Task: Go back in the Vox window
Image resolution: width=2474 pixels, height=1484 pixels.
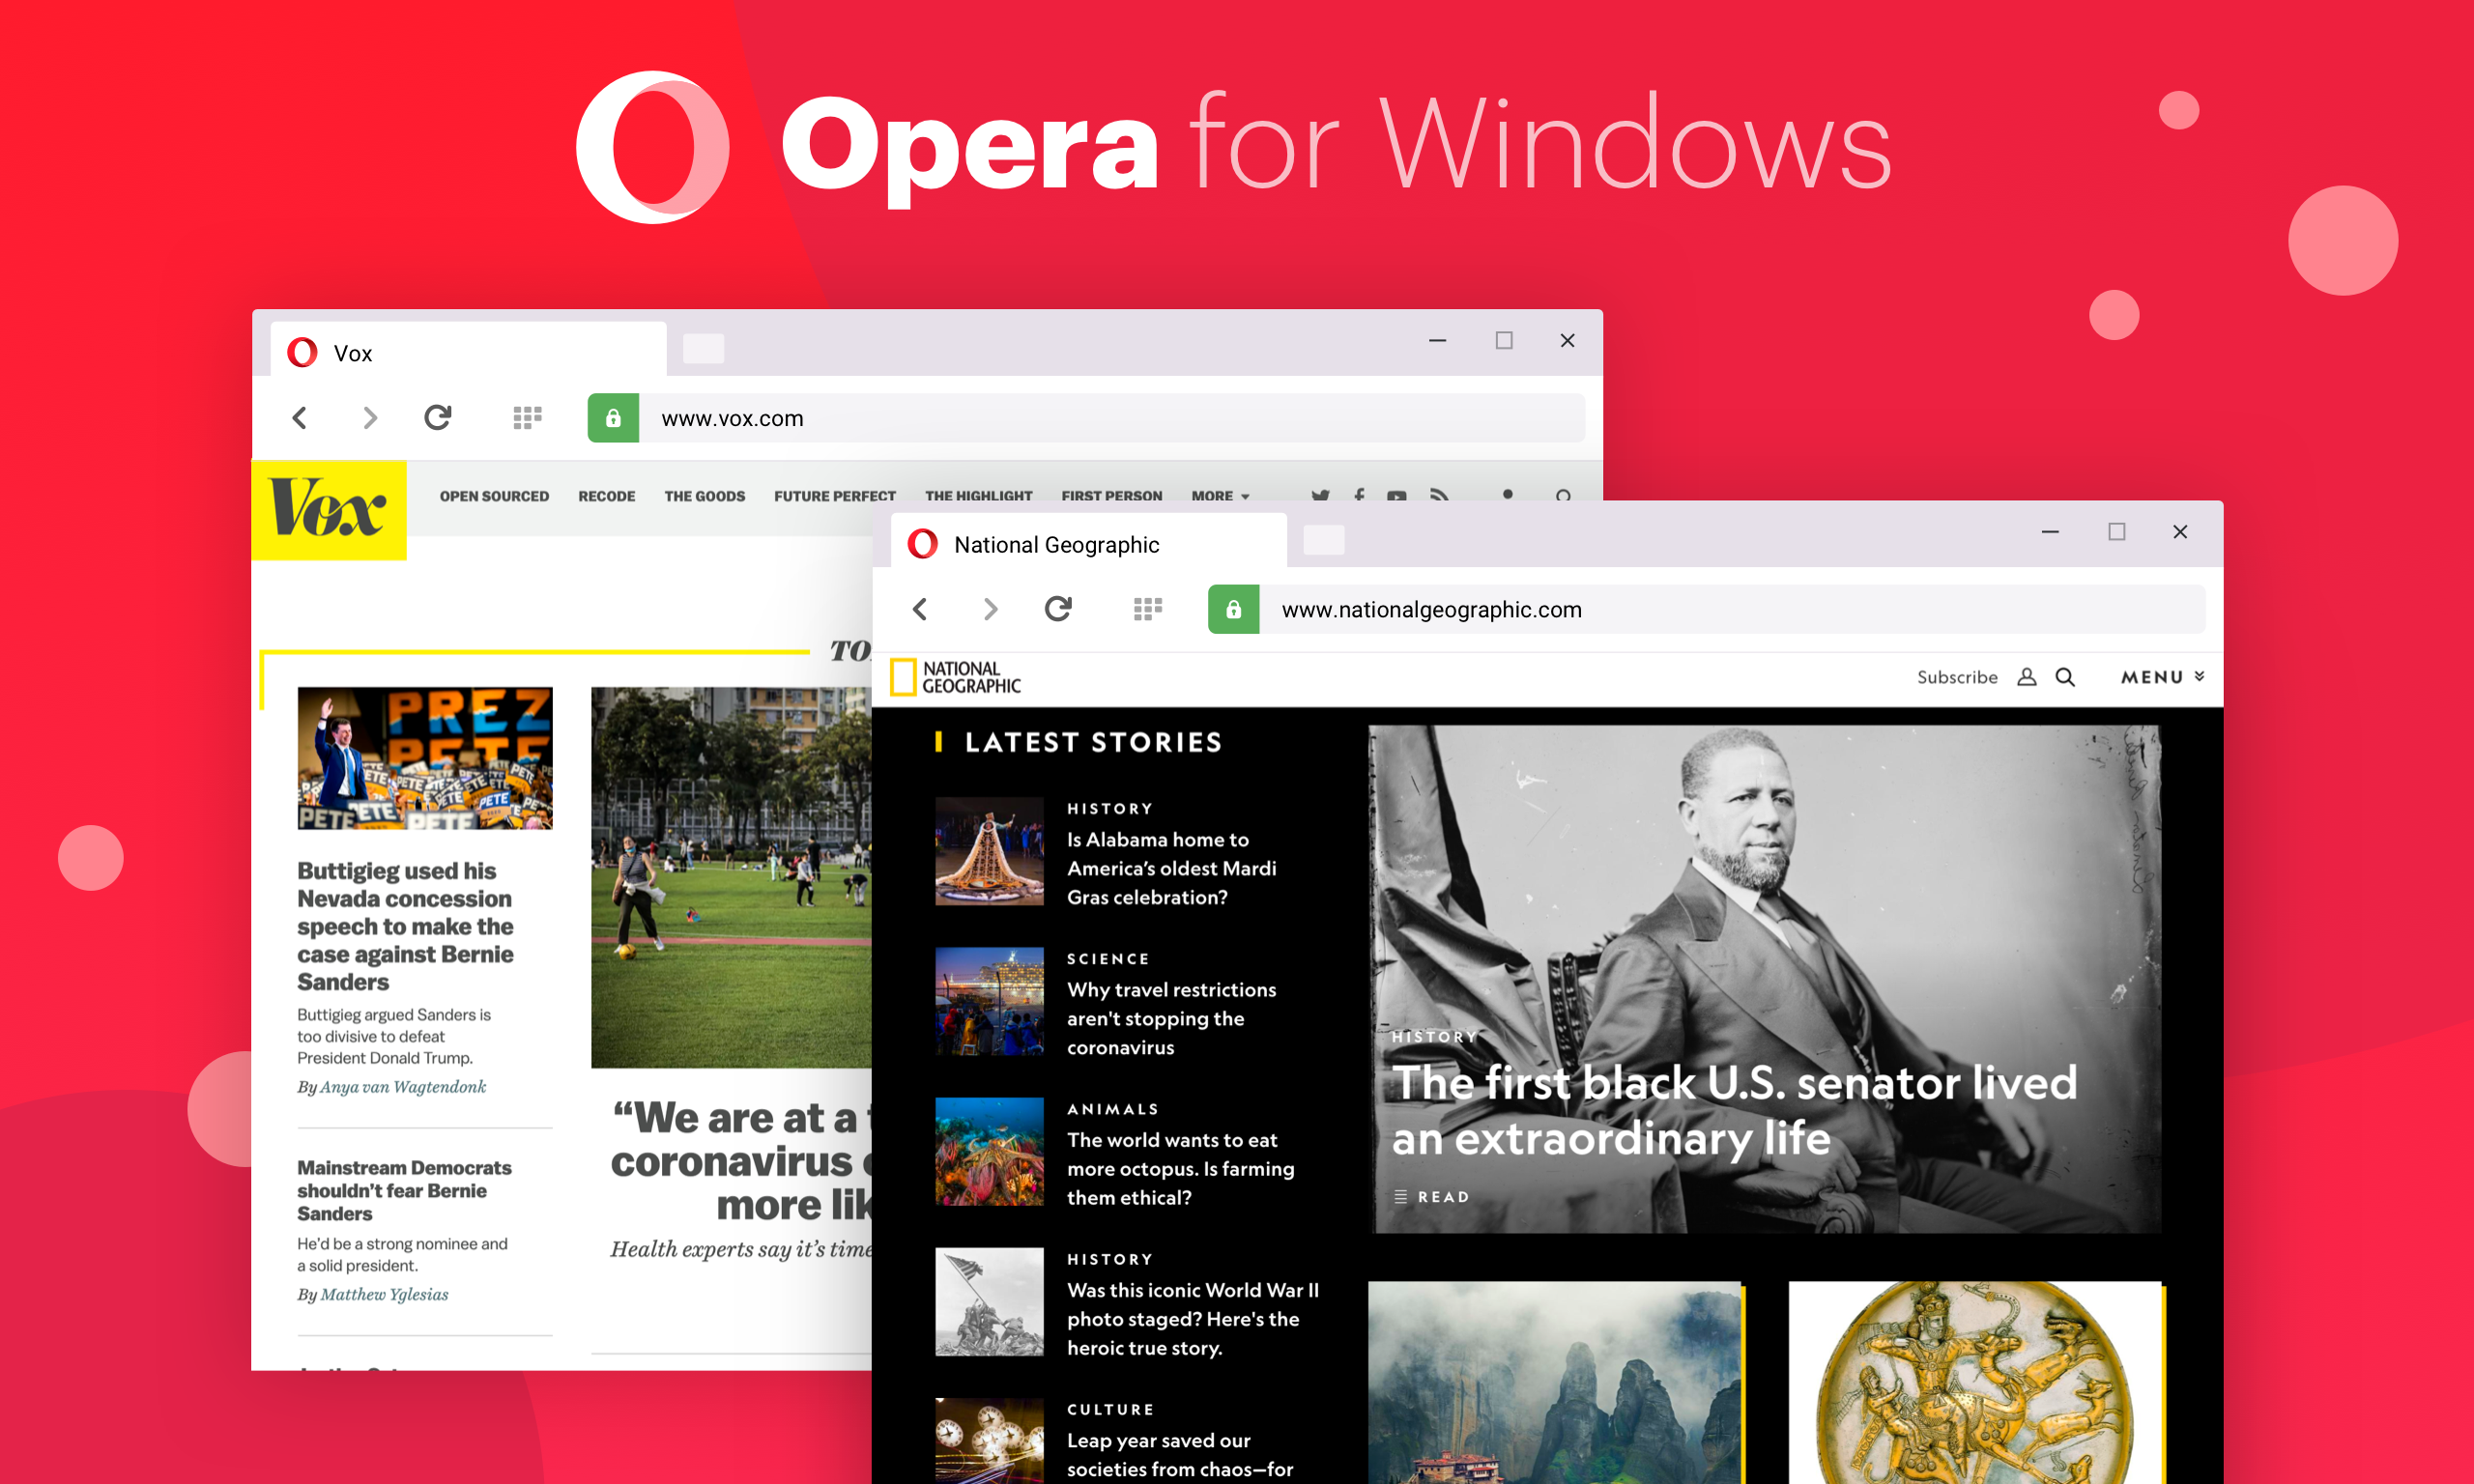Action: point(299,418)
